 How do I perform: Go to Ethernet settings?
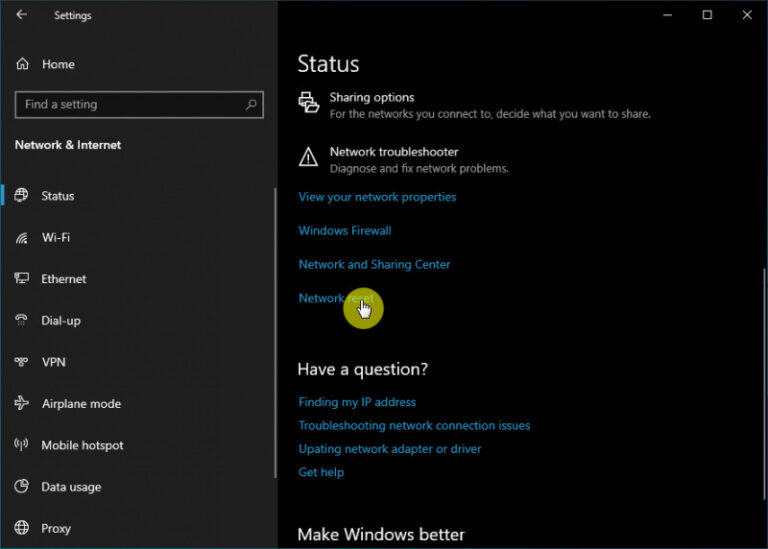pyautogui.click(x=64, y=279)
